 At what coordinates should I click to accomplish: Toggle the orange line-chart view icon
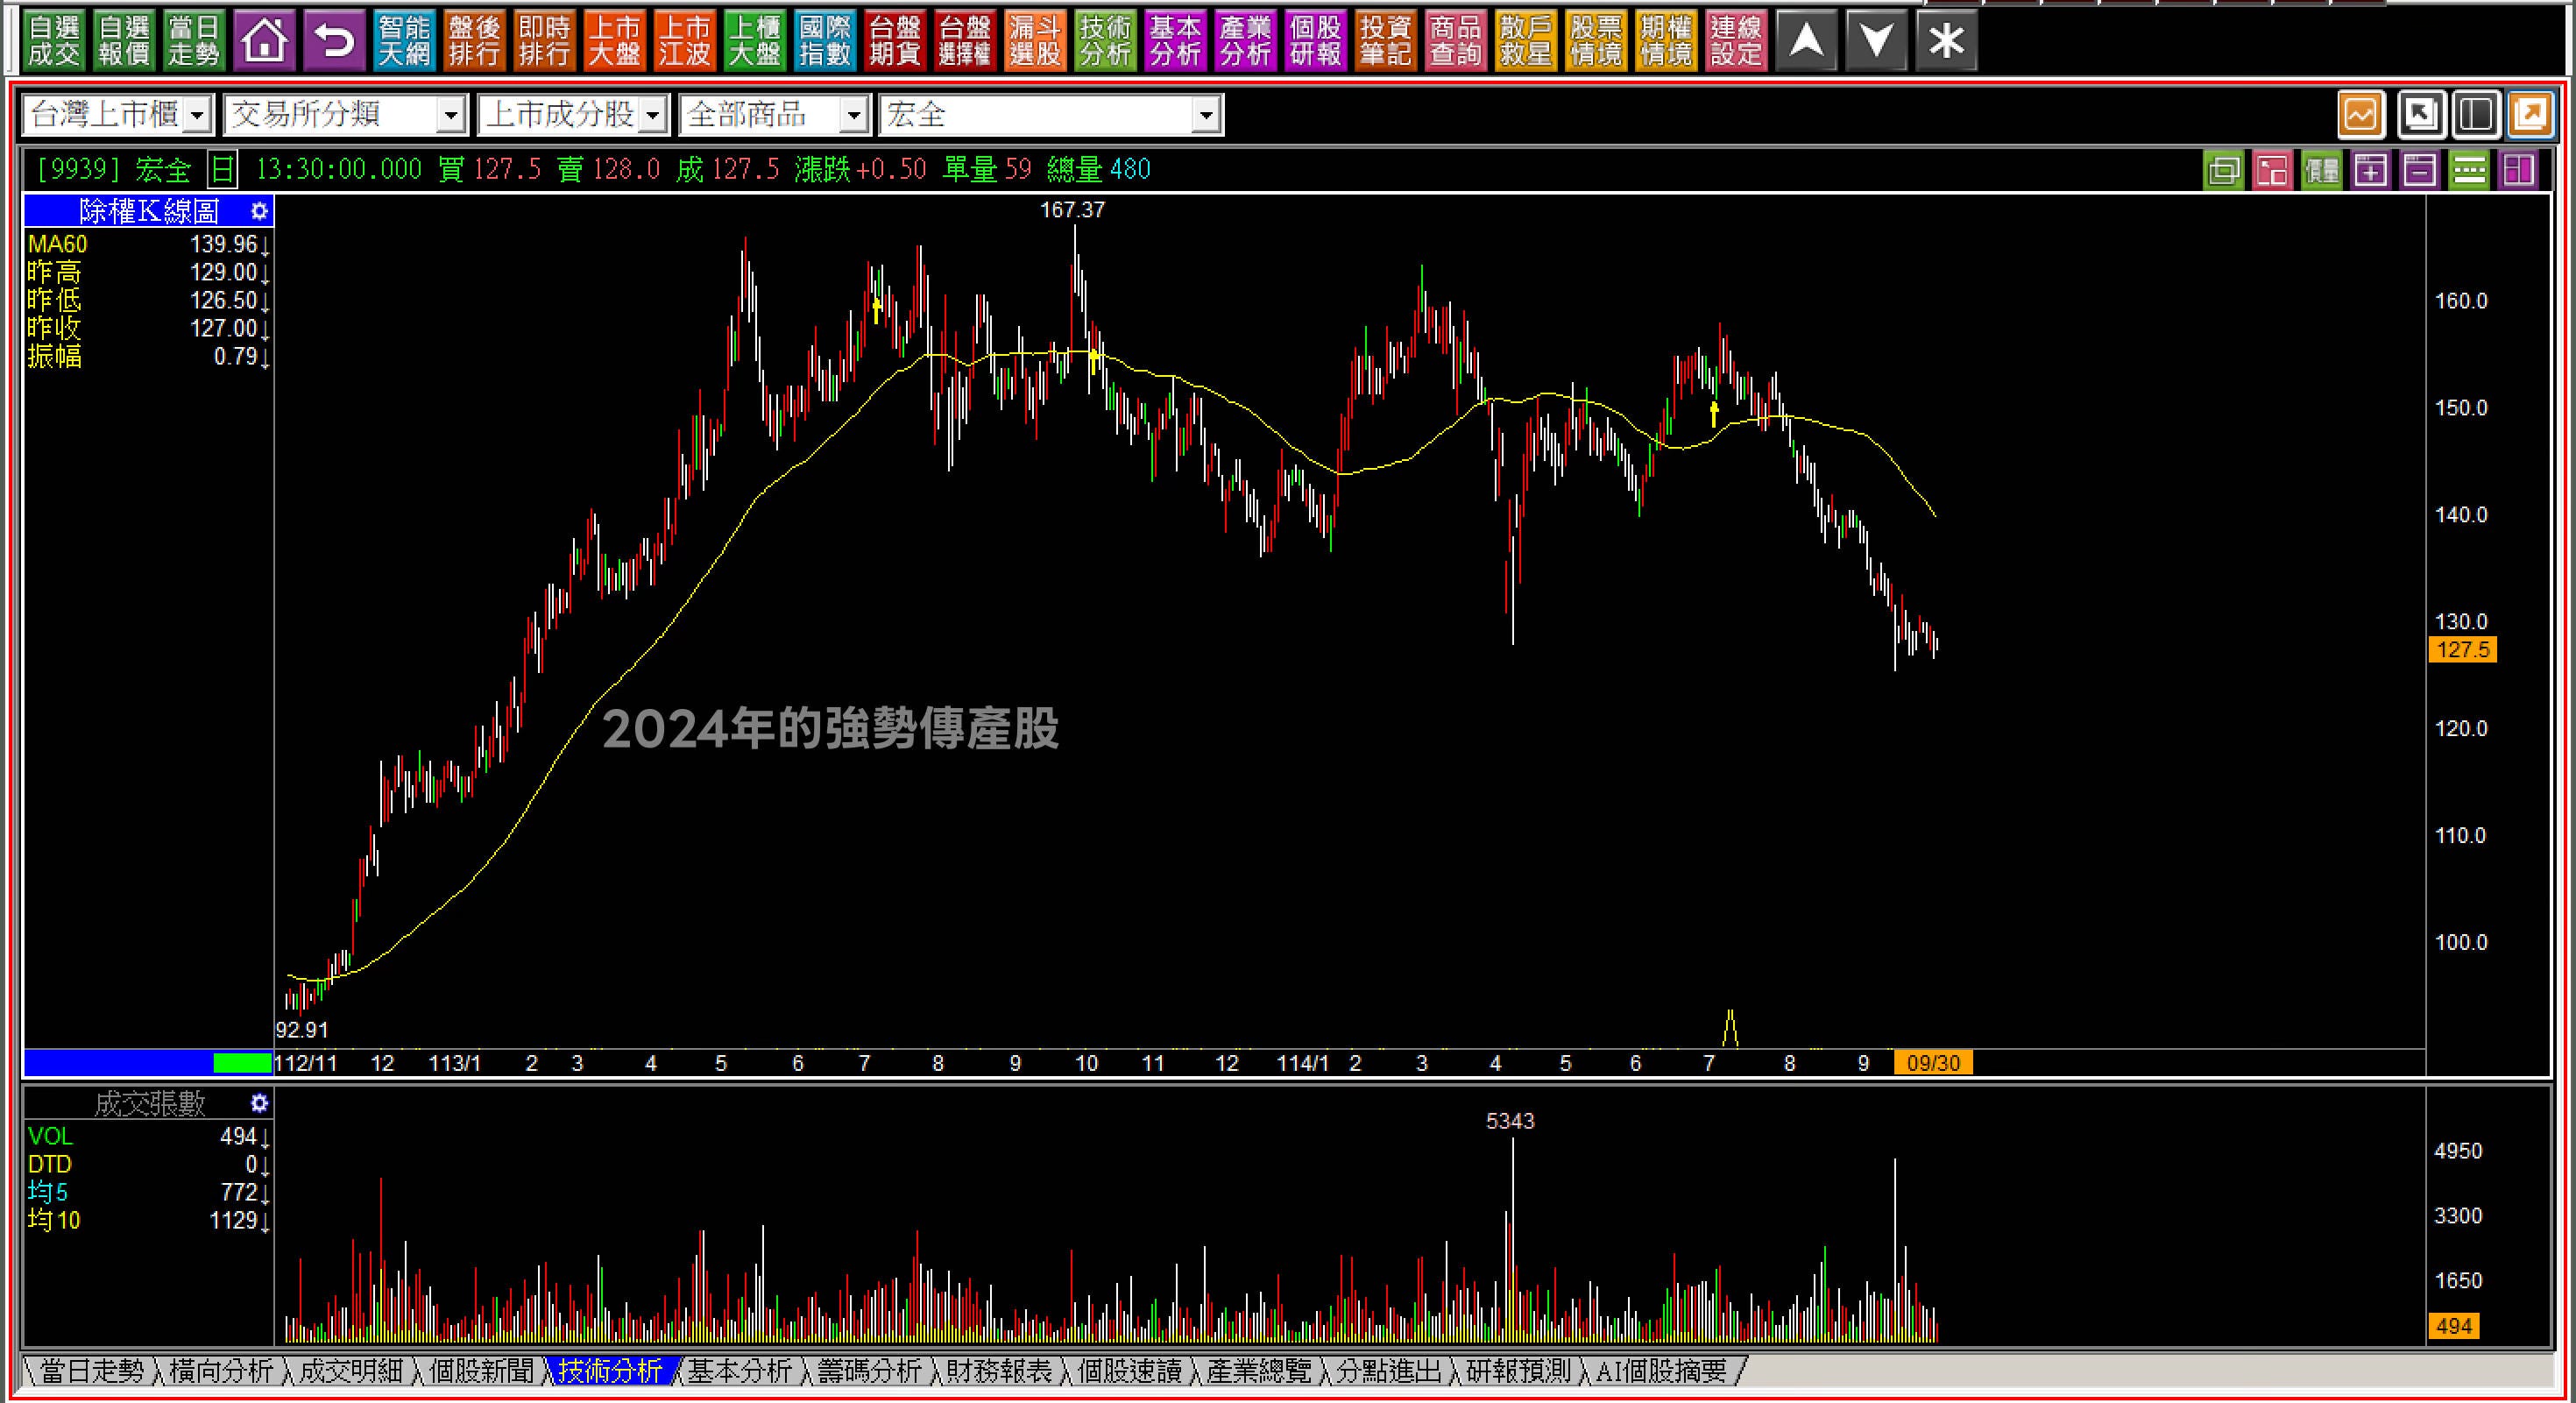tap(2360, 114)
